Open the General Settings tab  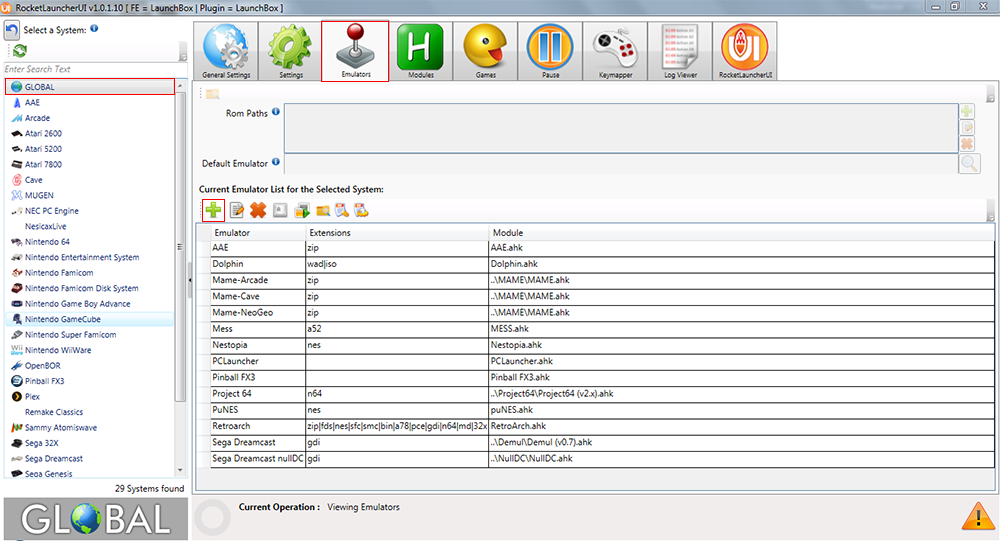[226, 51]
